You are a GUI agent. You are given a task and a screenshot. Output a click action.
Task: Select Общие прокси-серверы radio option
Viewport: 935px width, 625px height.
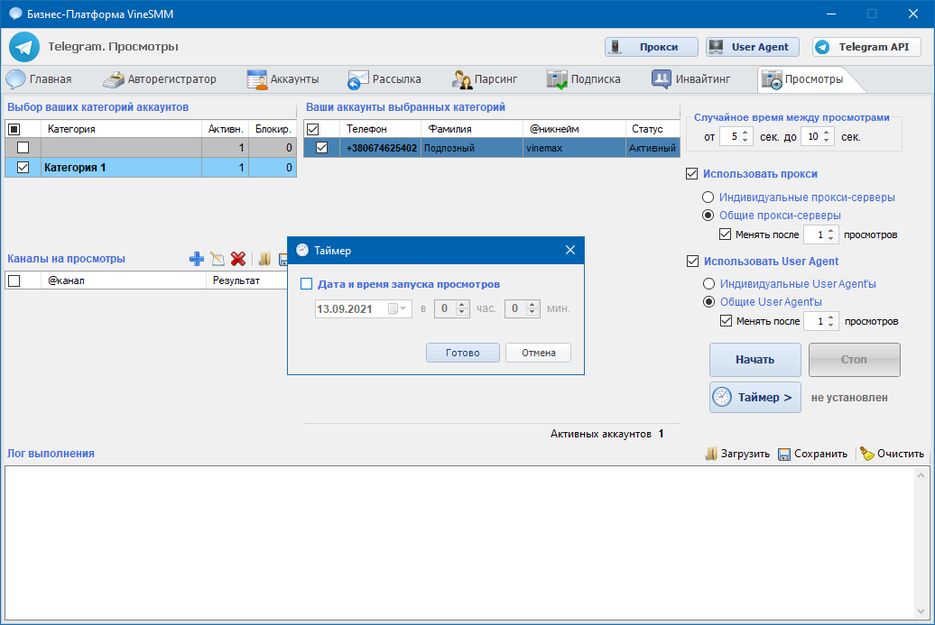pyautogui.click(x=708, y=215)
